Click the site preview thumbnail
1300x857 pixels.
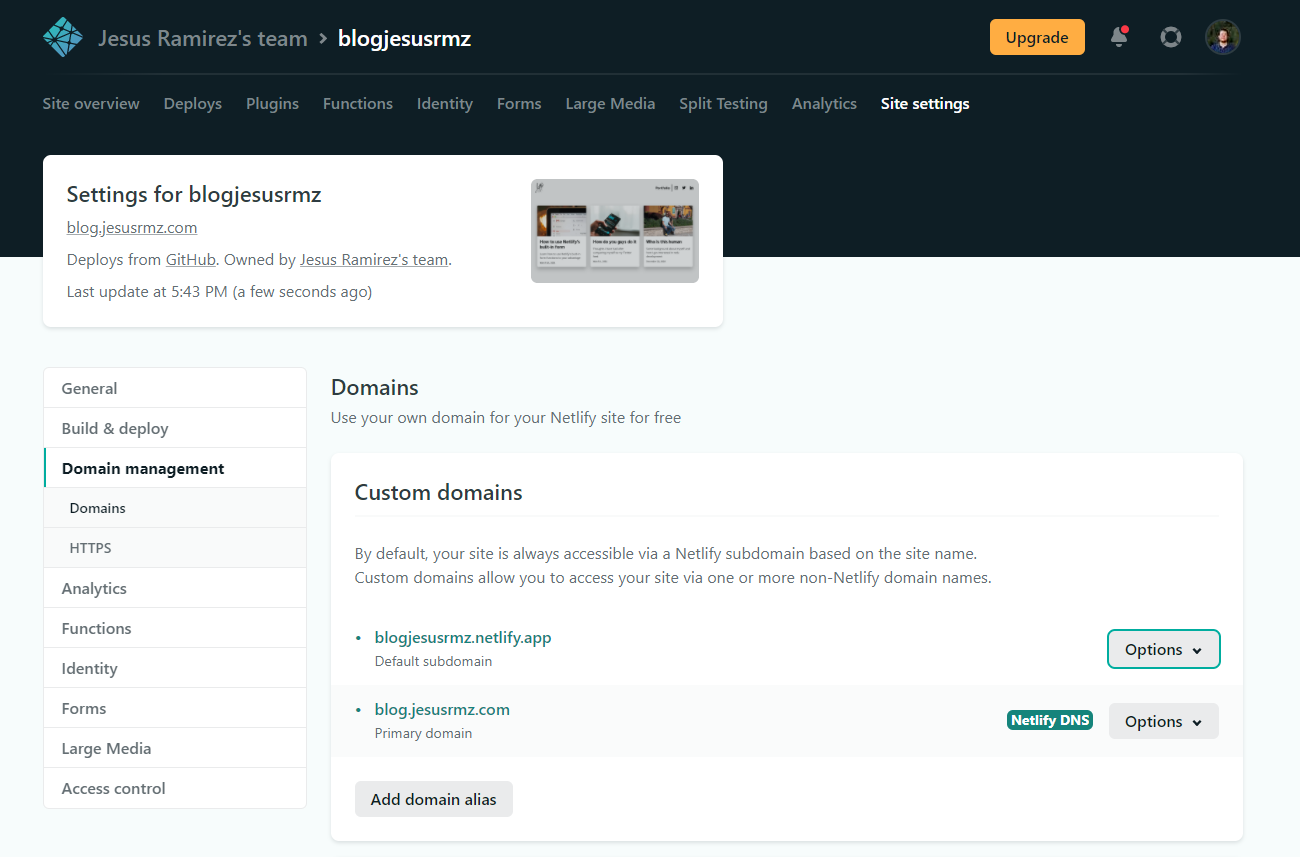(x=615, y=231)
